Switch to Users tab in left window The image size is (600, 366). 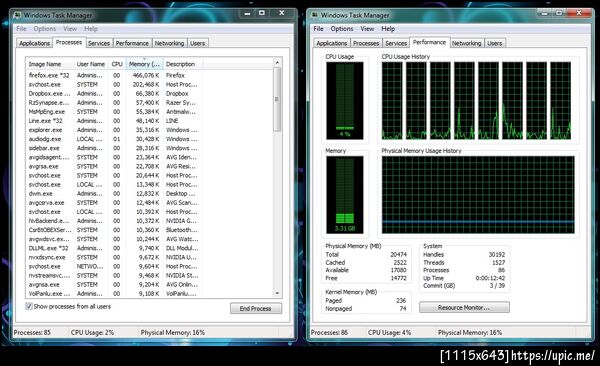(x=197, y=43)
